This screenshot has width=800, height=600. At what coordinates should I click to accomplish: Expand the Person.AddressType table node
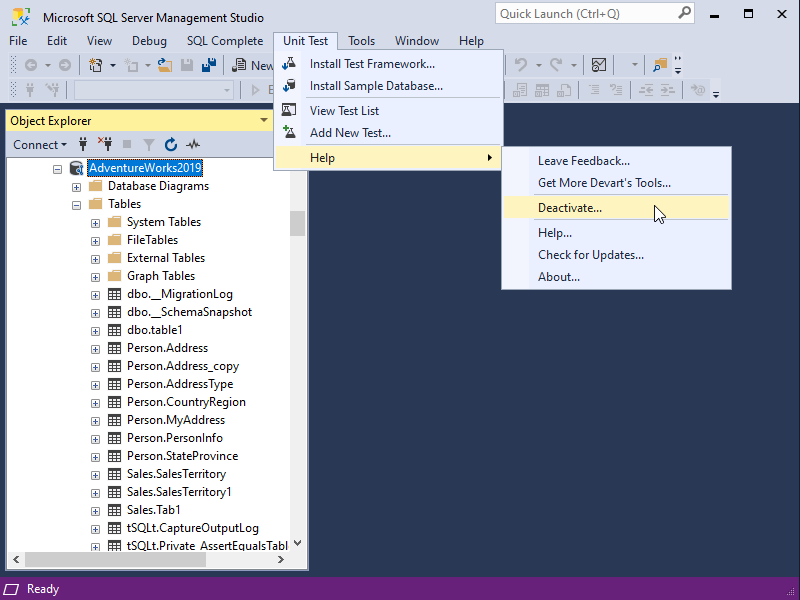click(x=95, y=385)
